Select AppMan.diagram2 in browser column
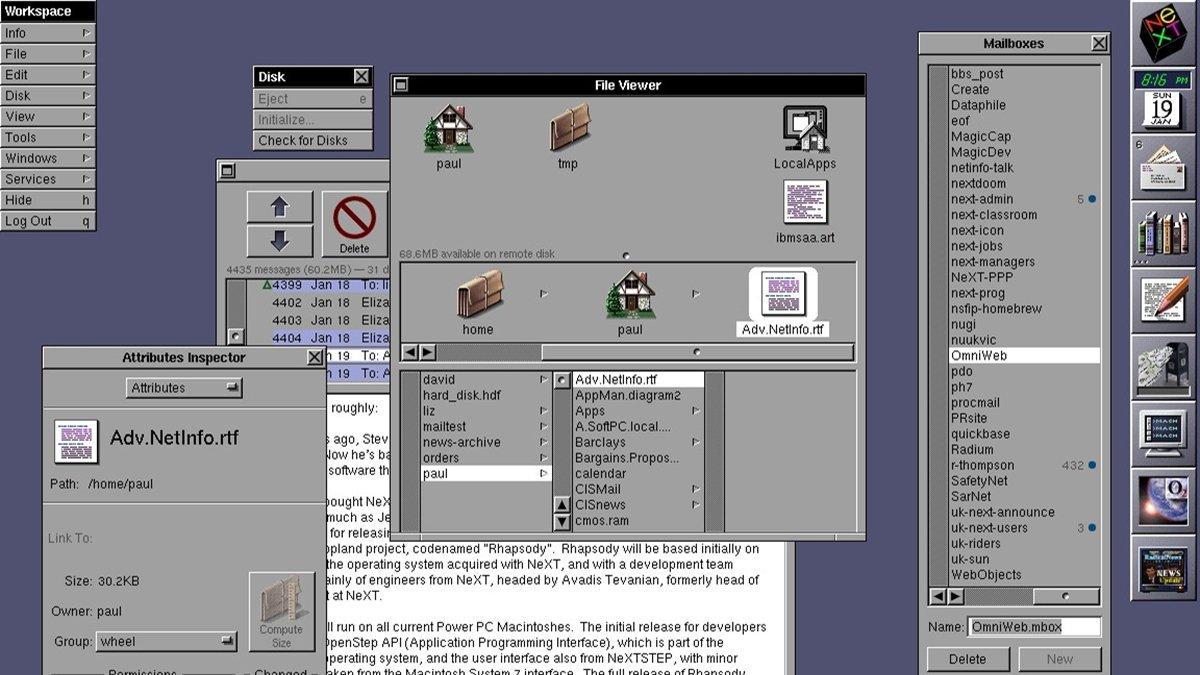The width and height of the screenshot is (1200, 675). 638,396
